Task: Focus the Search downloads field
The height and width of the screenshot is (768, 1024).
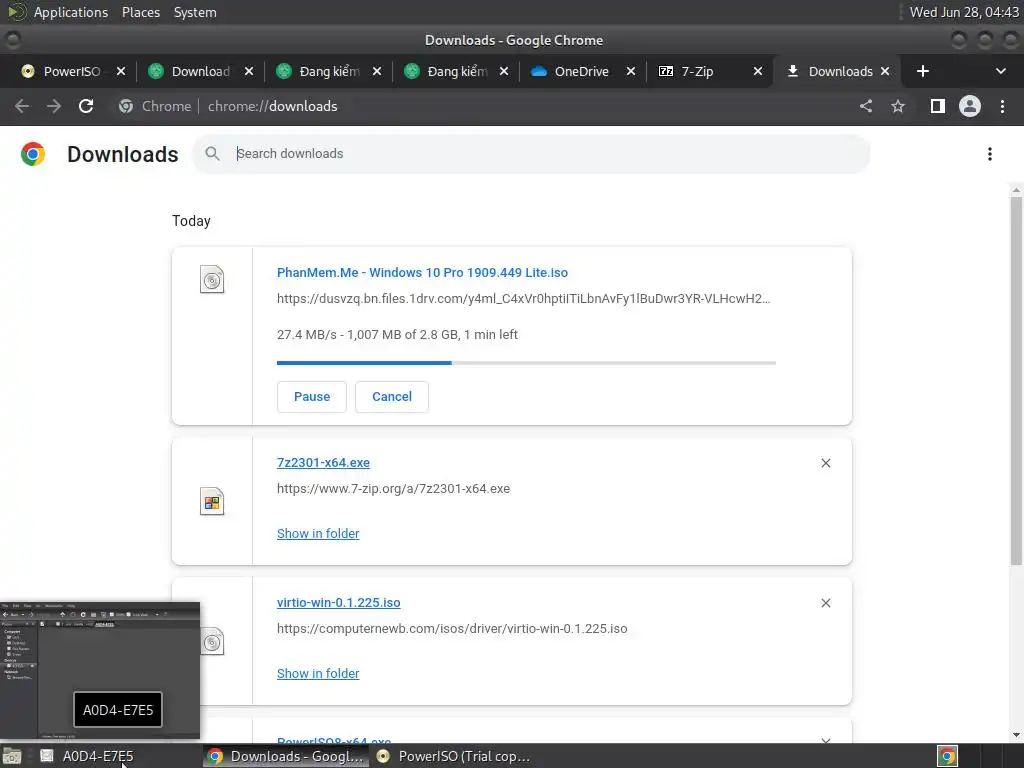Action: coord(531,153)
